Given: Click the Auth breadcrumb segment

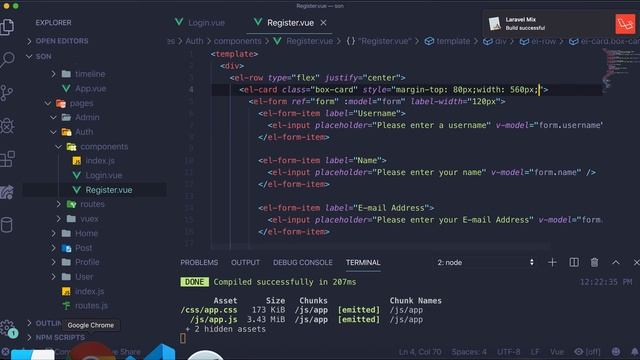Looking at the screenshot, I should coord(194,41).
